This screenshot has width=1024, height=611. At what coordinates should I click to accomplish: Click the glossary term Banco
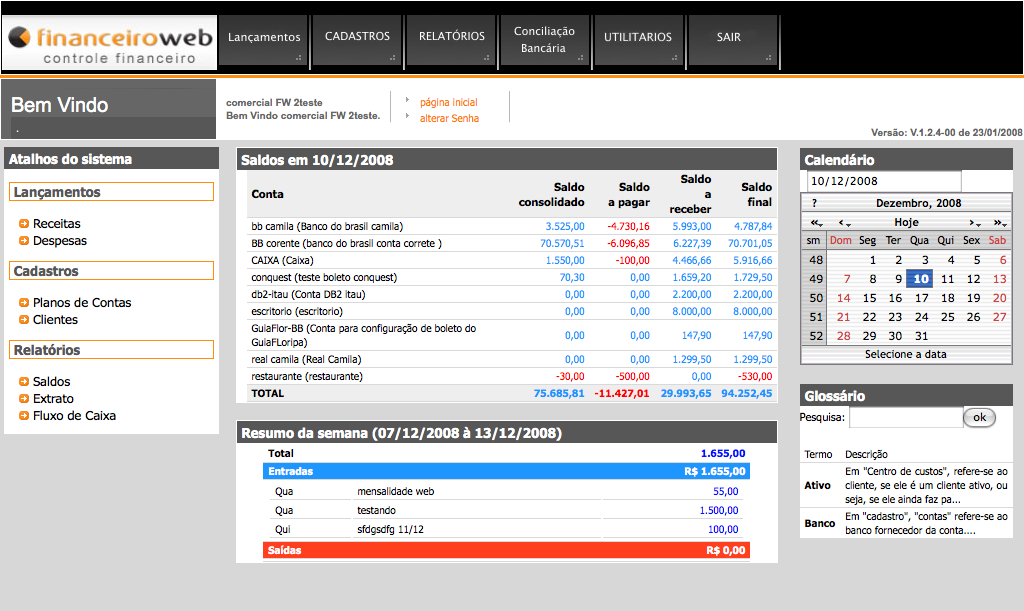coord(820,524)
